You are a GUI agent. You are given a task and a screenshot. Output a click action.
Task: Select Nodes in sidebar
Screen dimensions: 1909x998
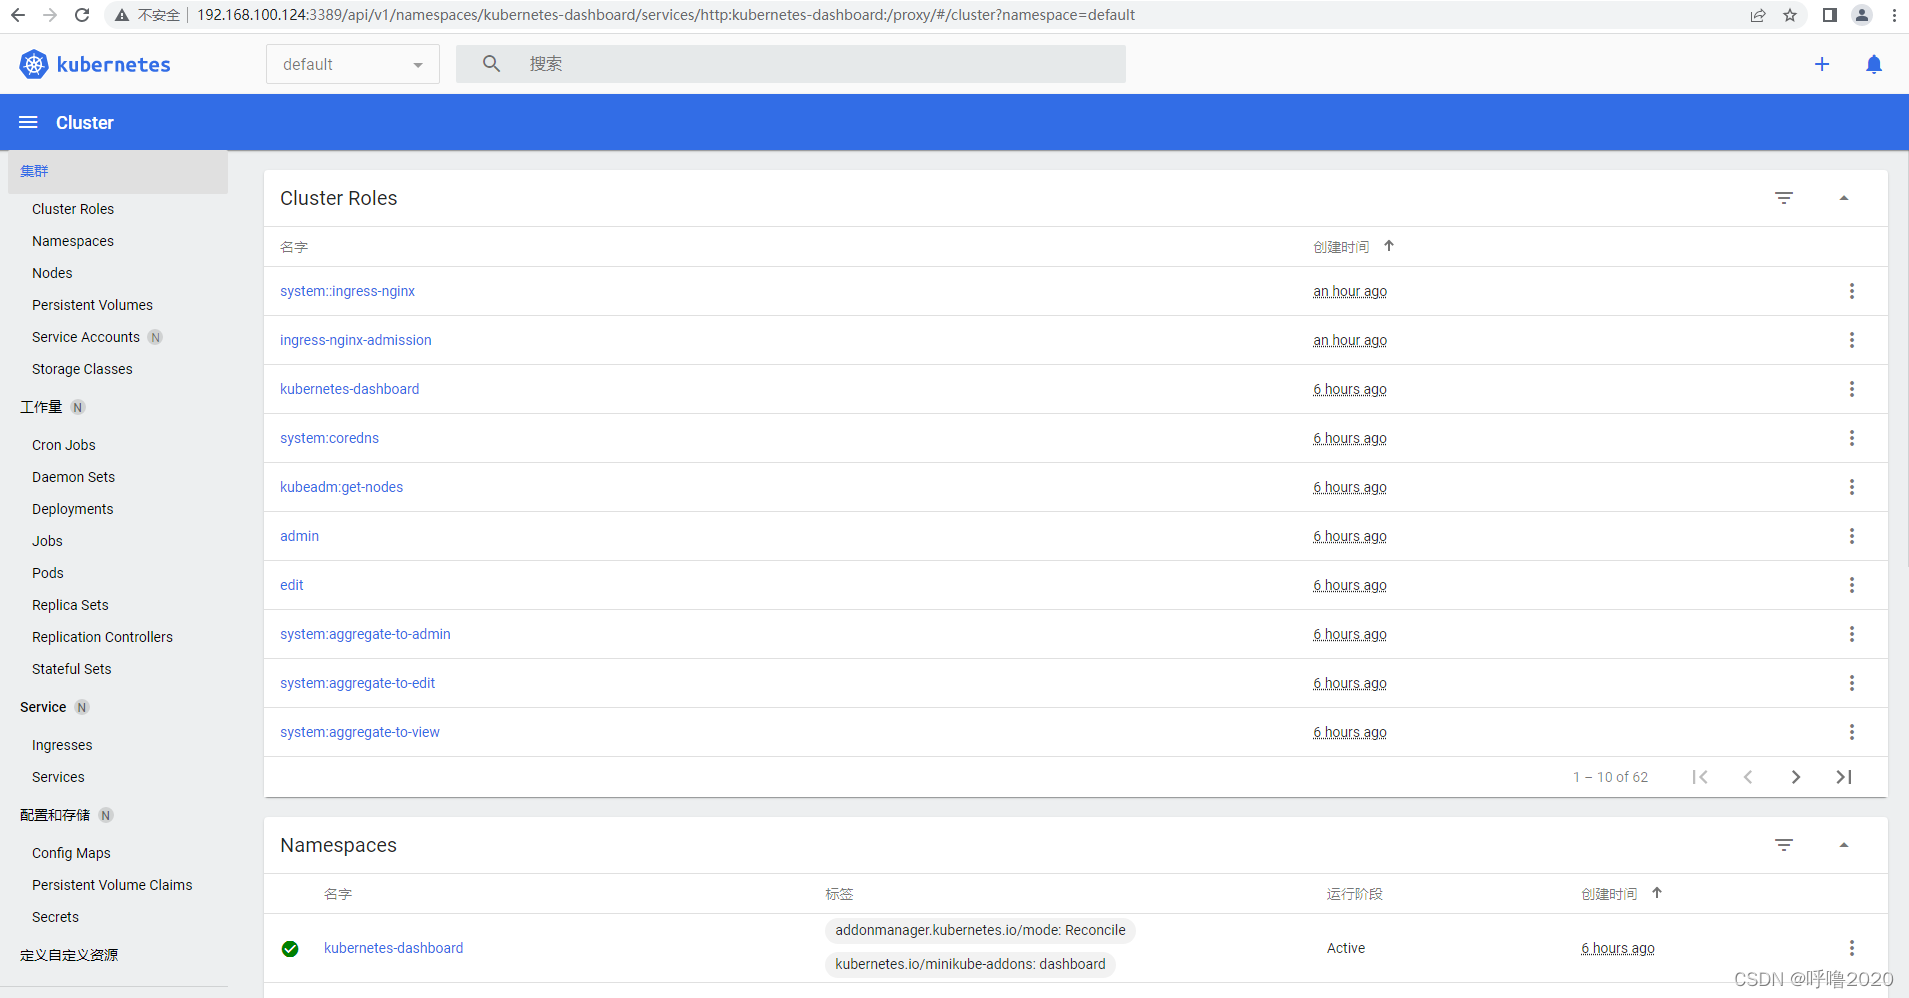pyautogui.click(x=52, y=273)
